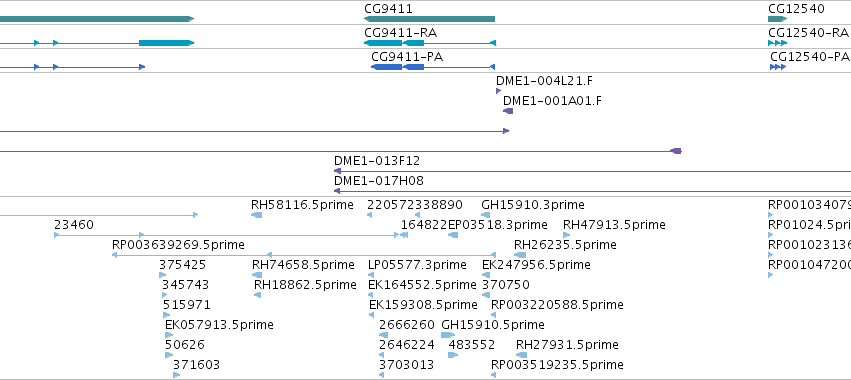
Task: Select the DME1-004L21.F arrow marker
Action: click(x=499, y=91)
